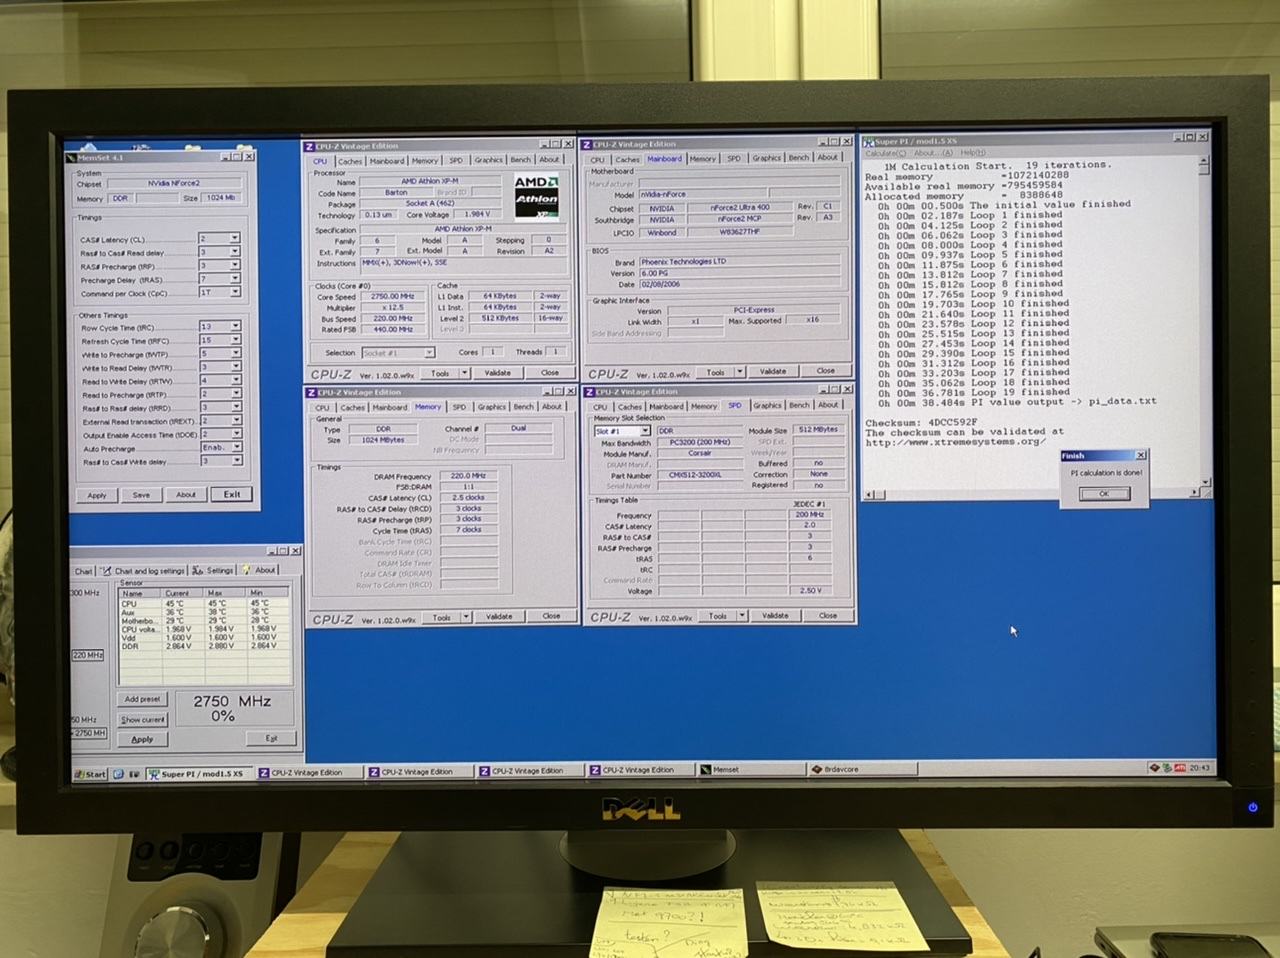
Task: Switch to the Caches tab in CPU-Z CPU window
Action: pyautogui.click(x=350, y=160)
